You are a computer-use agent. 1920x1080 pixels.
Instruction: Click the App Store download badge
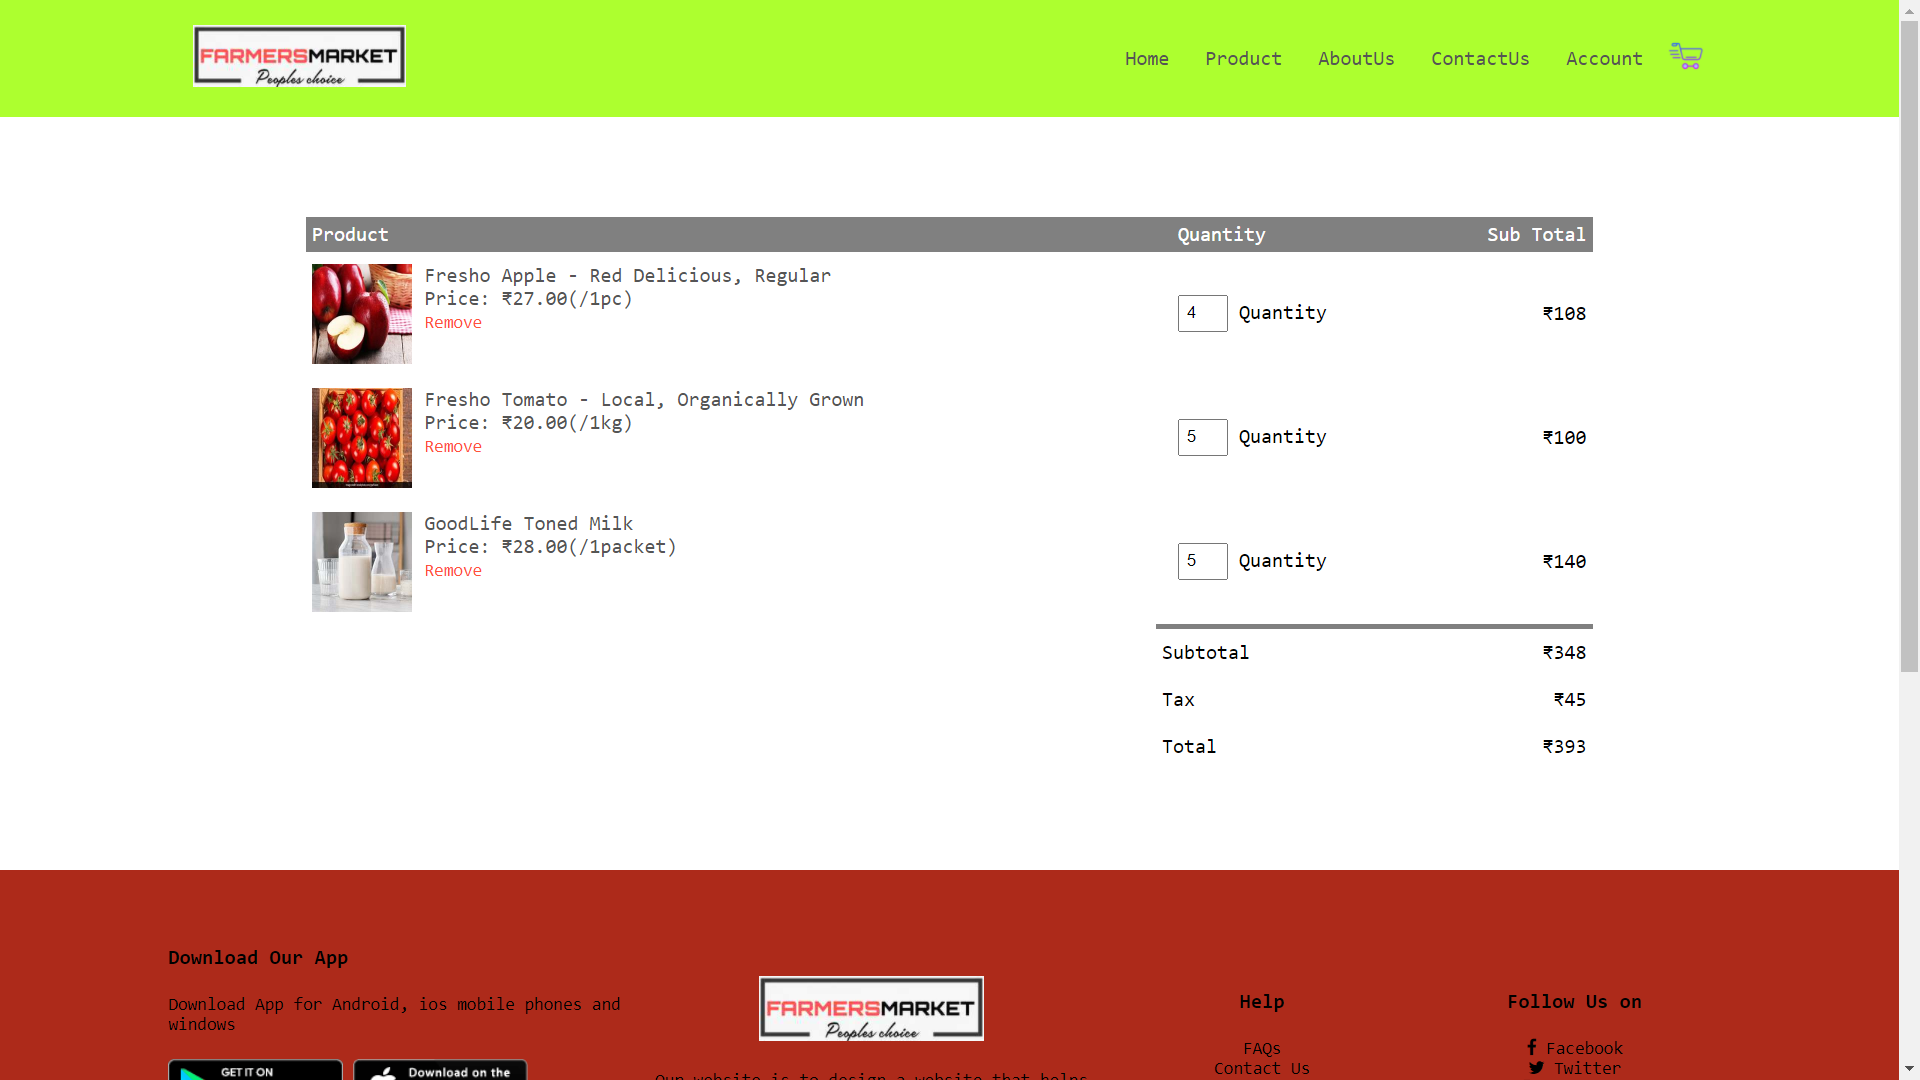pos(440,1071)
